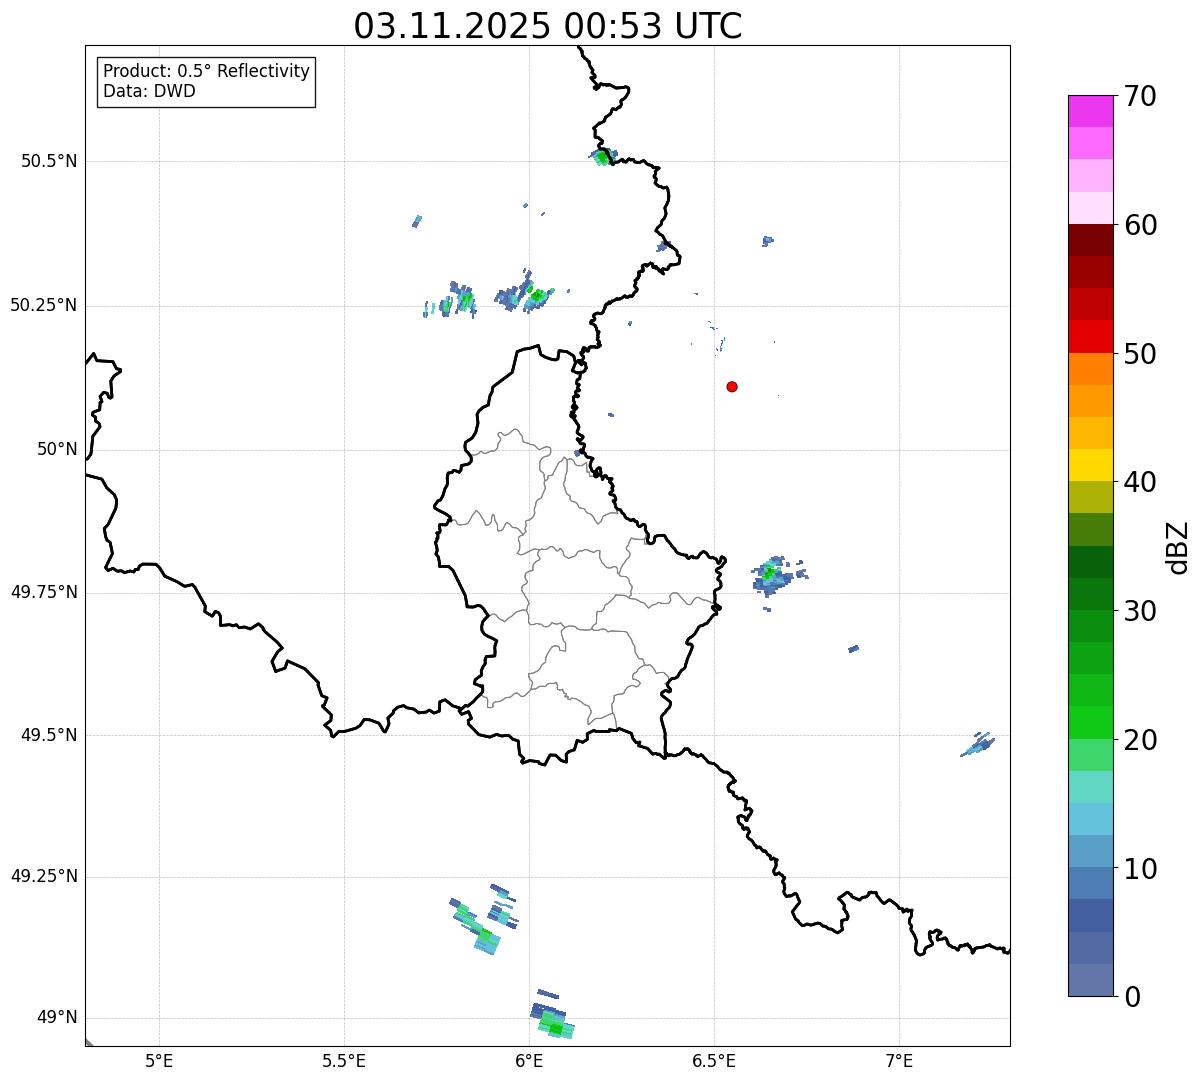Click the 6.5°E longitude tick label
Screen dimensions: 1202x1081
pyautogui.click(x=714, y=1060)
